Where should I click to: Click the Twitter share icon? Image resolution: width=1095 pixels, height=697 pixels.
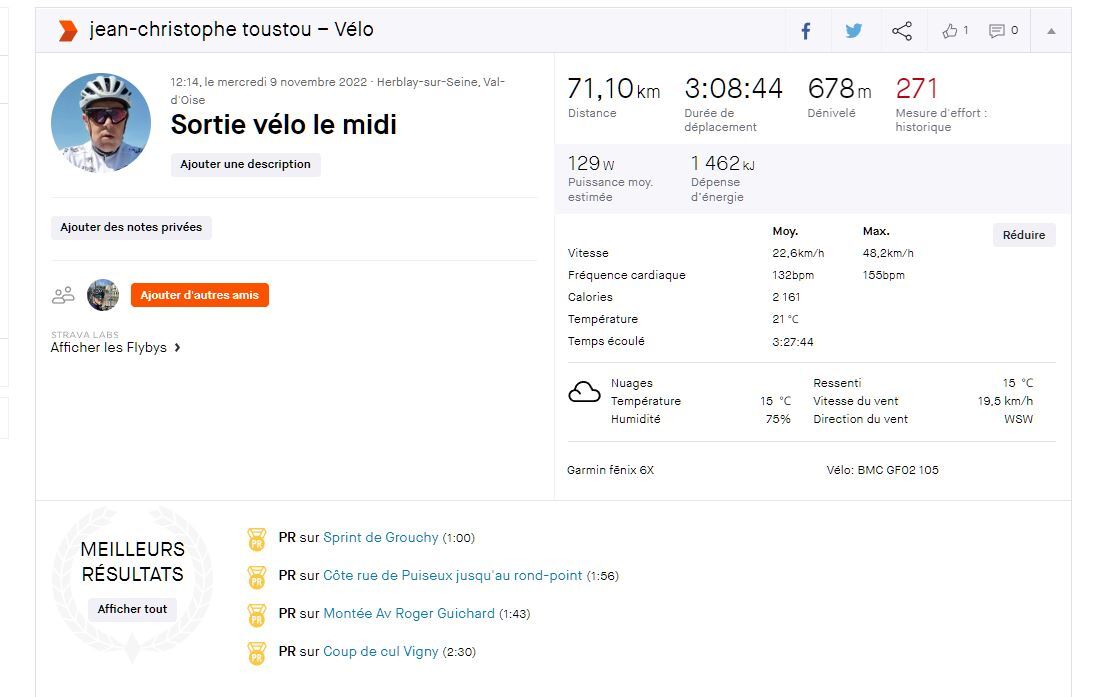(x=853, y=31)
